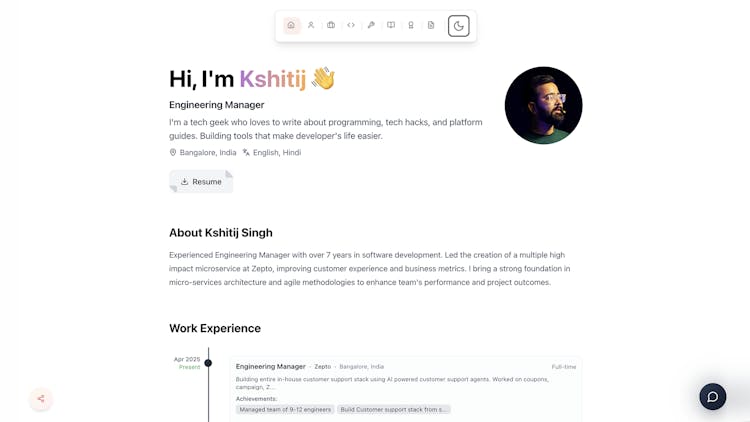This screenshot has height=422, width=750.
Task: Click the 'Managed team of 9-12 engineers' tag
Action: pos(285,409)
